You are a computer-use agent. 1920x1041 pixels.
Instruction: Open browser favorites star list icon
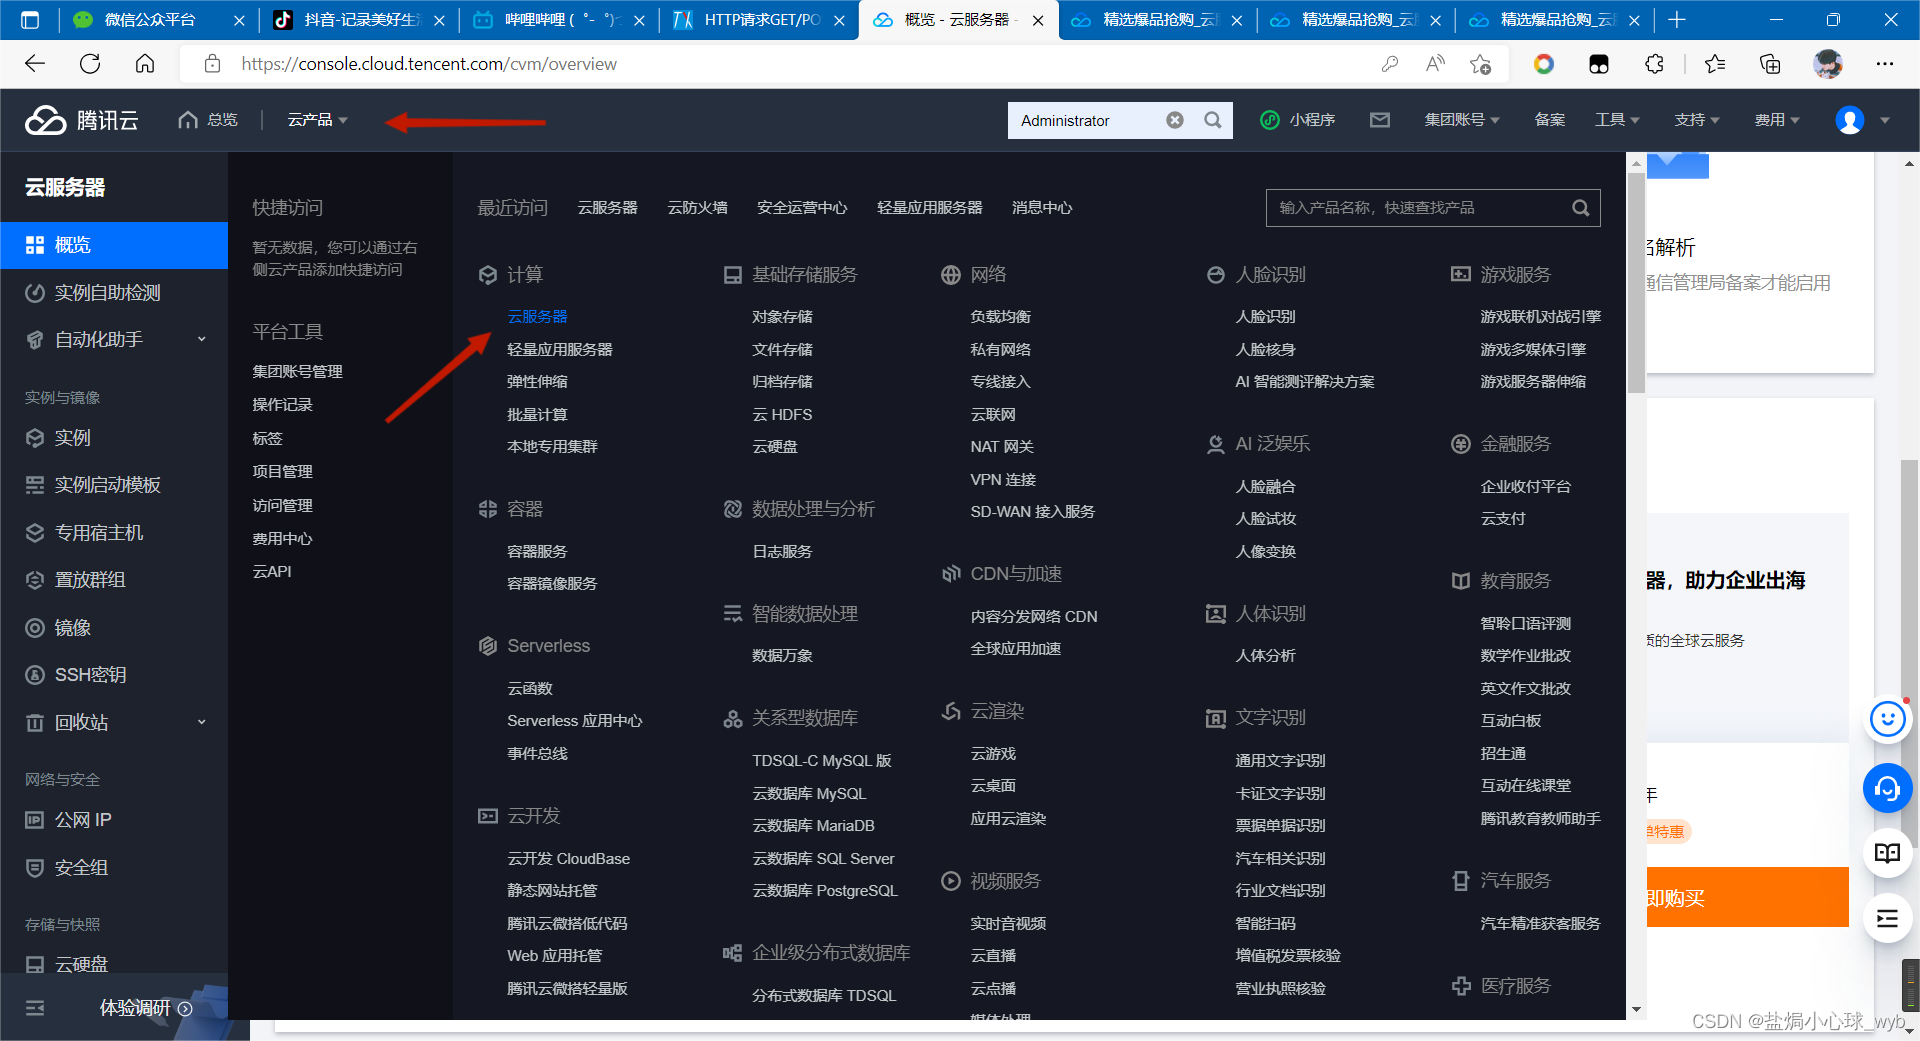(1714, 64)
